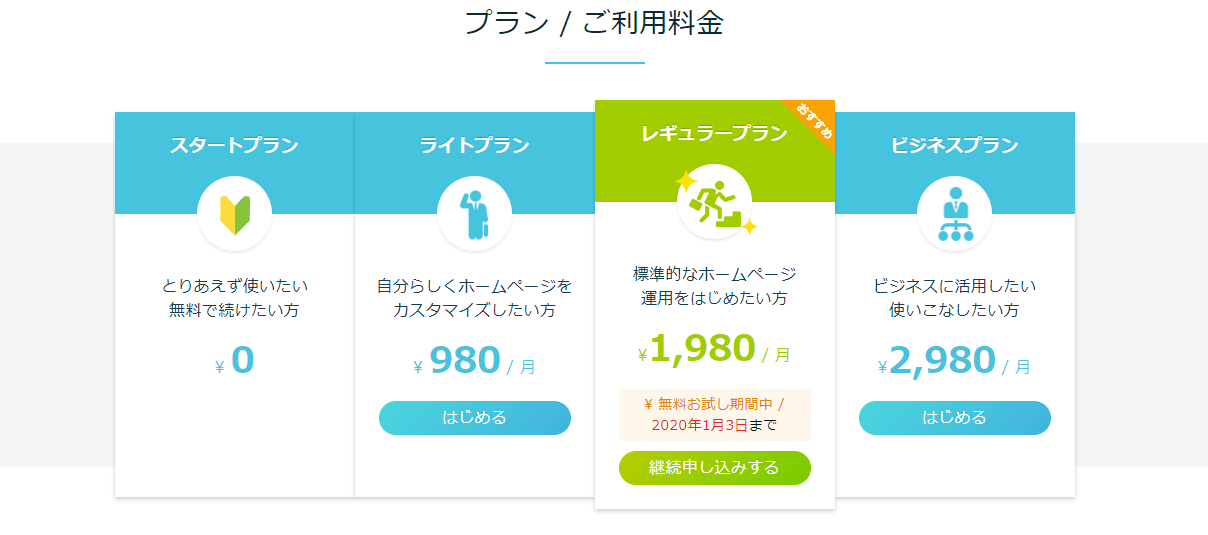This screenshot has height=535, width=1208.
Task: Click the 無料お試し期間中 trial notice box
Action: (715, 415)
